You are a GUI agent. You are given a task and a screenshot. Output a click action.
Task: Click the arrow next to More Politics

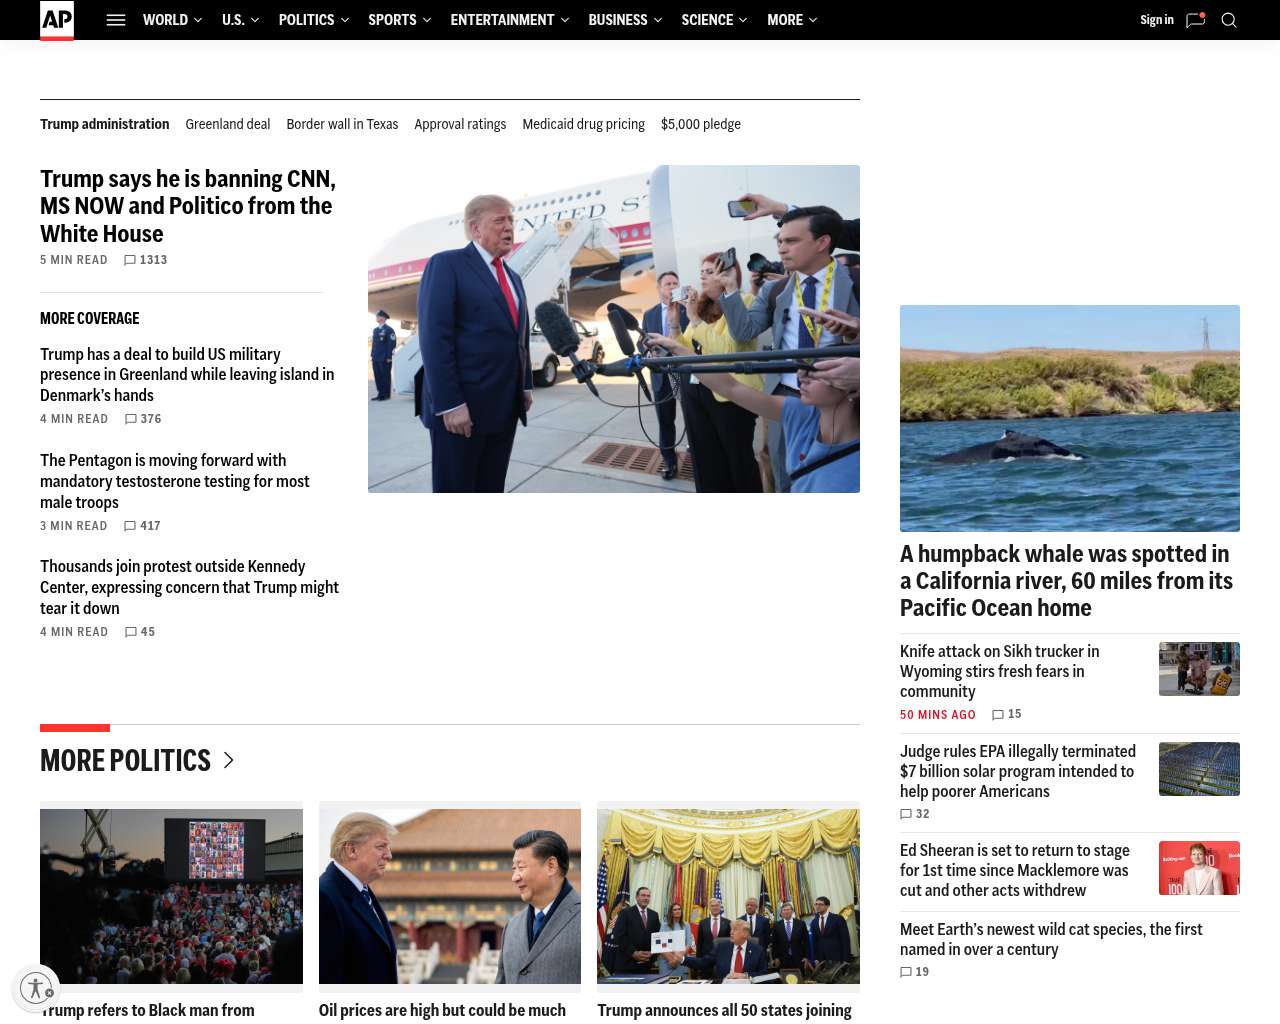[x=228, y=760]
